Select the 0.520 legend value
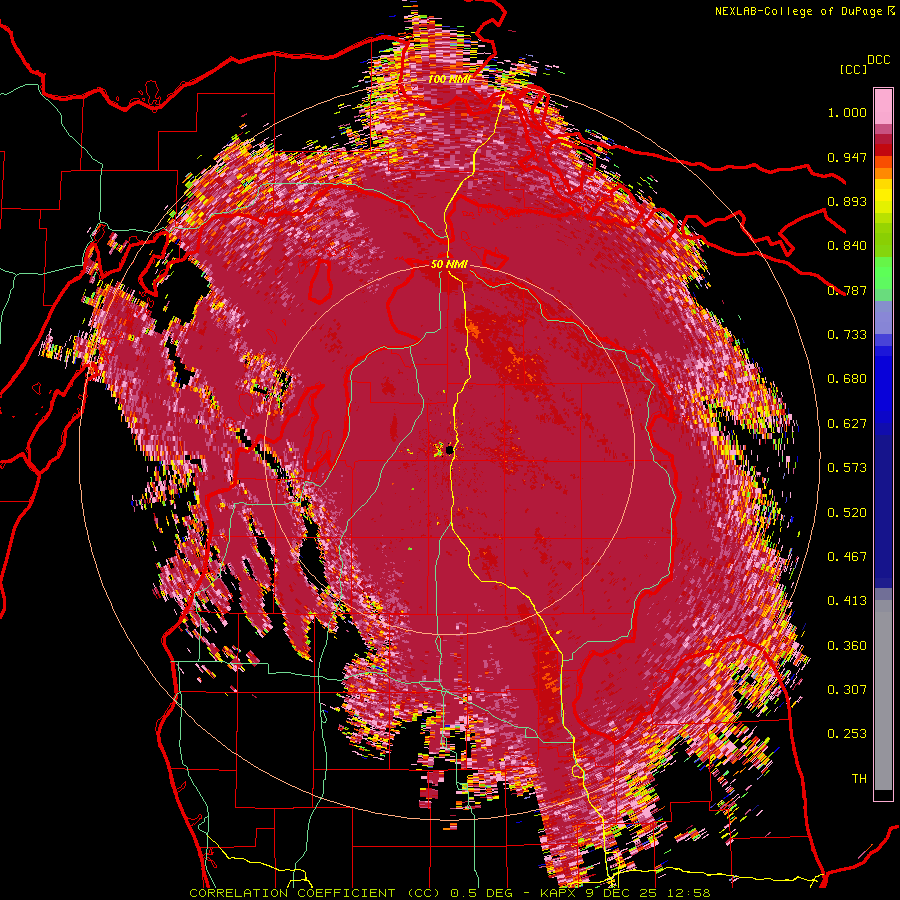The image size is (900, 900). click(x=847, y=513)
